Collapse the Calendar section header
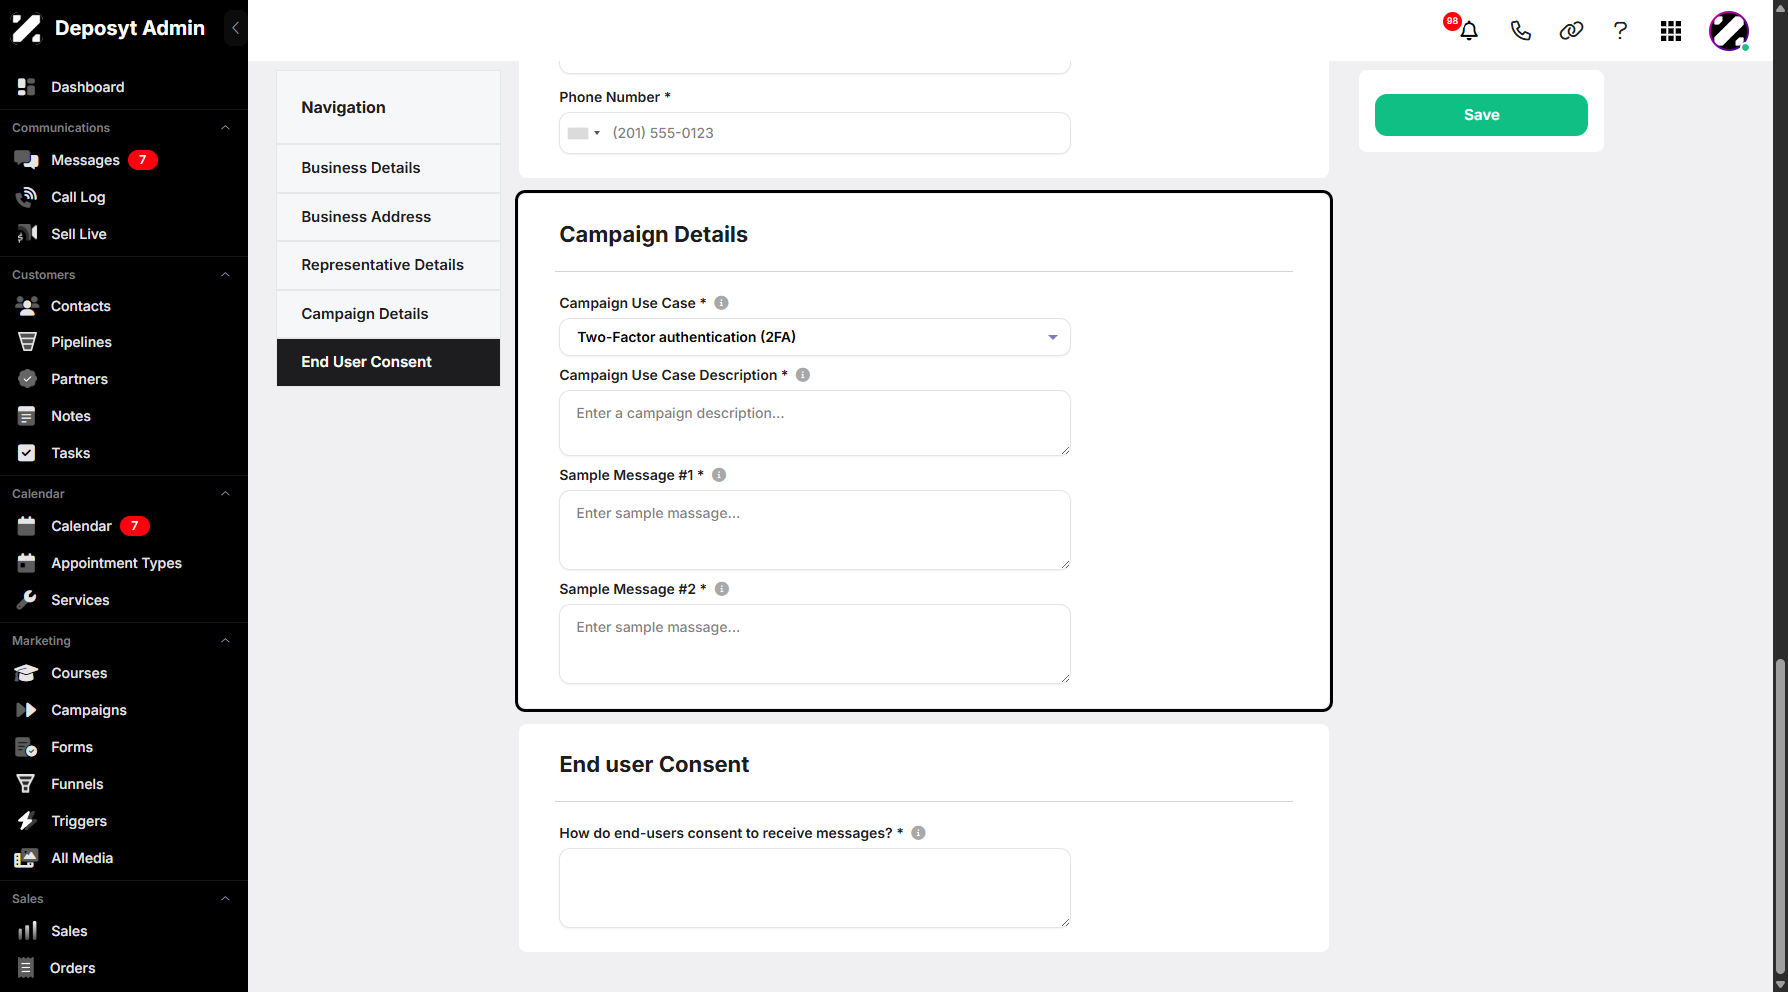 pos(225,494)
